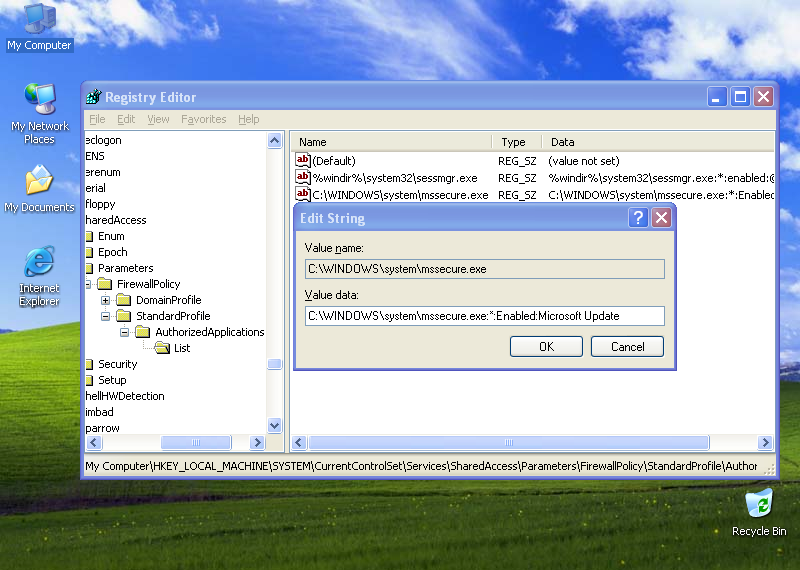The image size is (800, 570).
Task: Launch the Internet Explorer desktop icon
Action: (39, 276)
